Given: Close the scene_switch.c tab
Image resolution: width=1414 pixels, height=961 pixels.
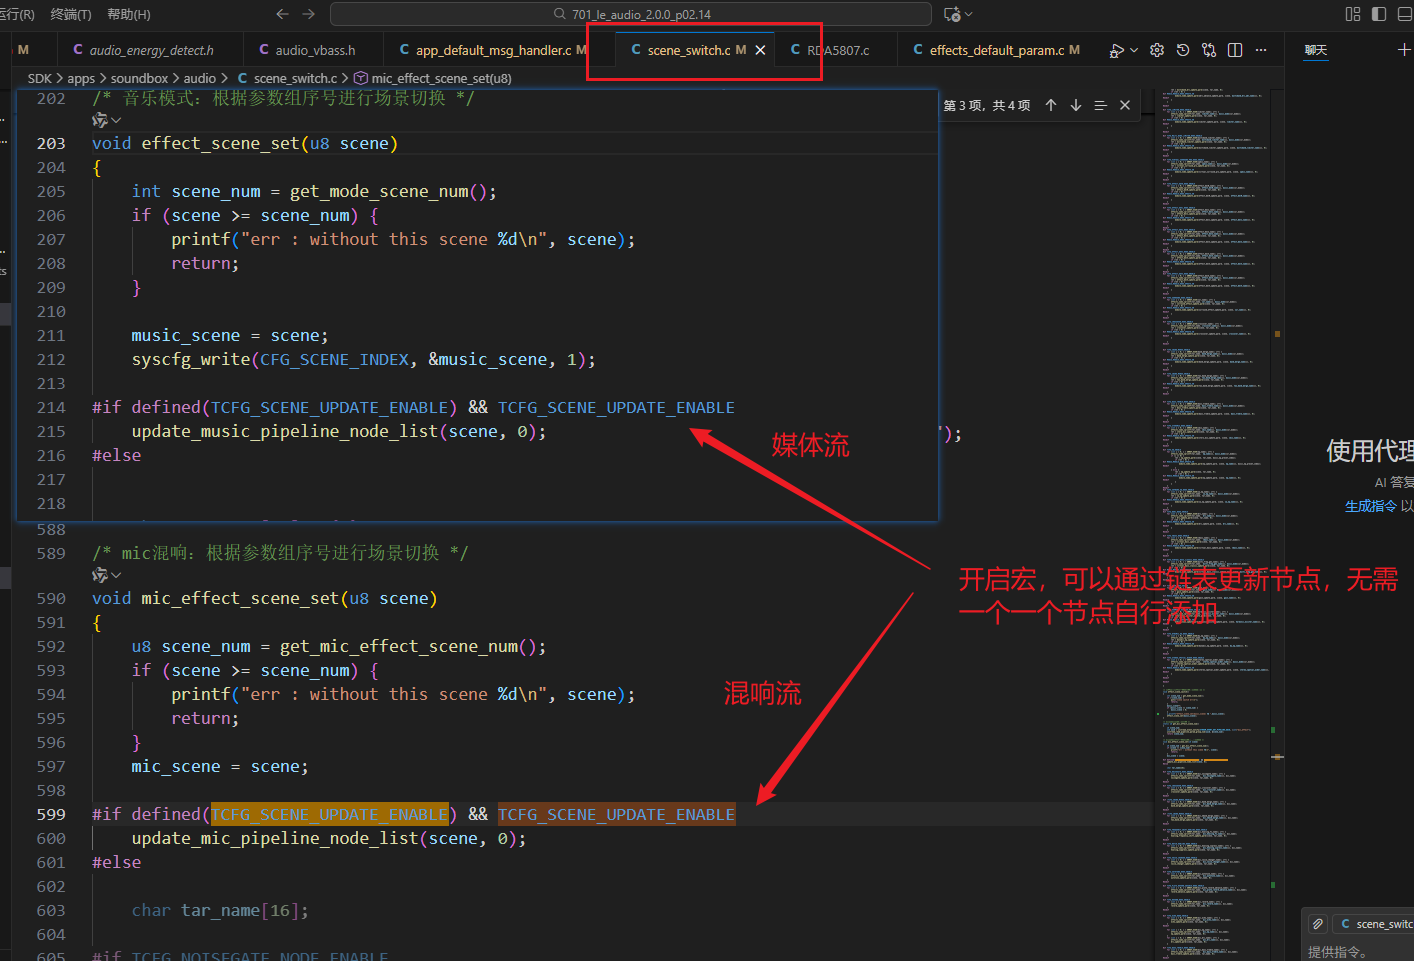Looking at the screenshot, I should click(x=760, y=50).
